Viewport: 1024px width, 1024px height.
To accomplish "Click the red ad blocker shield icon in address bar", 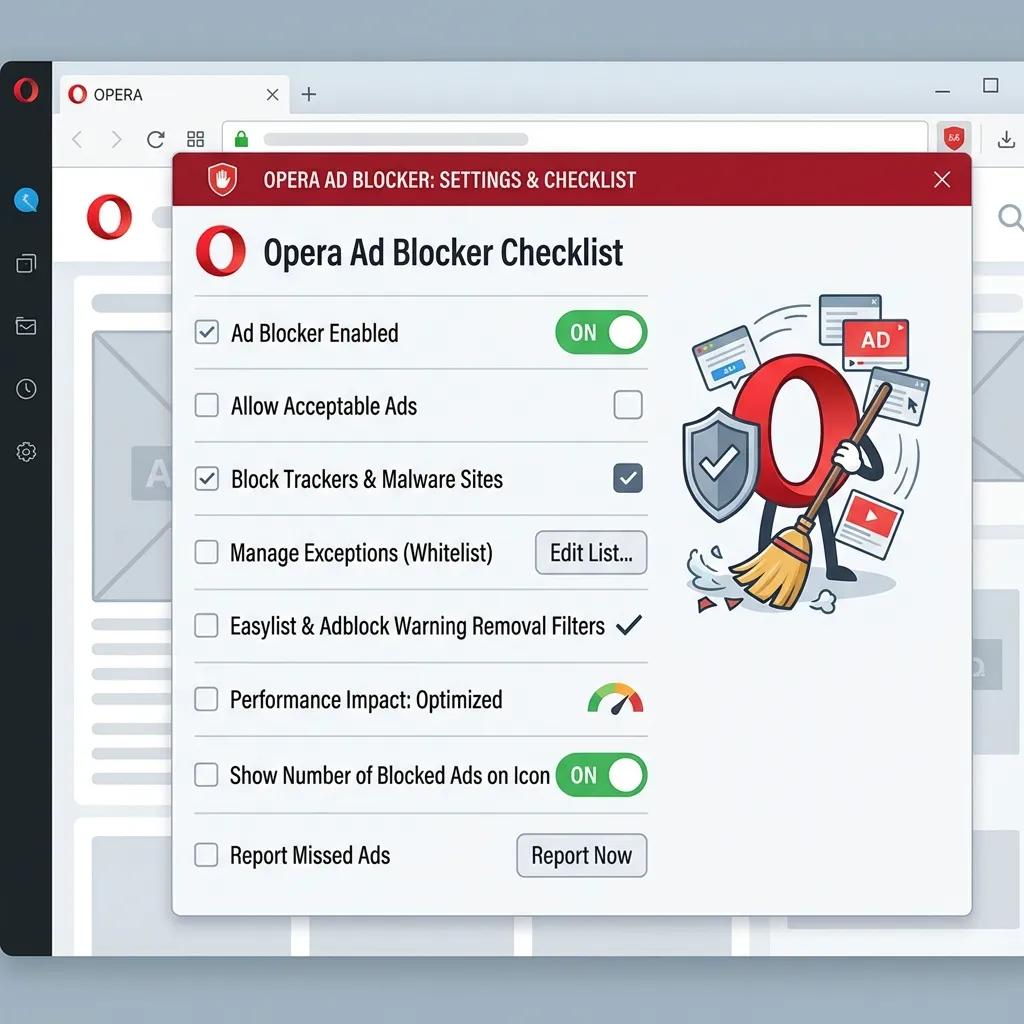I will coord(954,138).
